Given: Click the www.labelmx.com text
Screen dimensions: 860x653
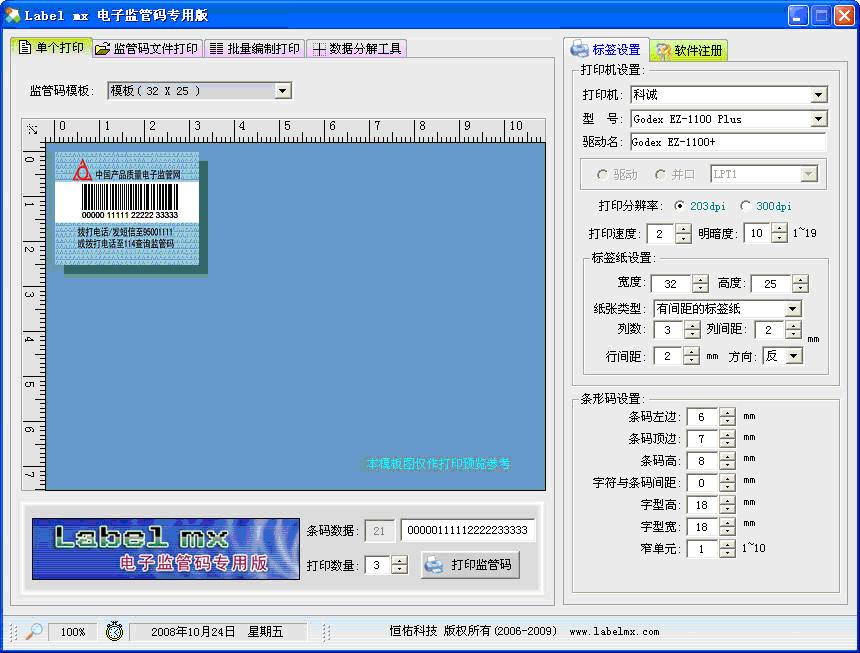Looking at the screenshot, I should tap(614, 632).
